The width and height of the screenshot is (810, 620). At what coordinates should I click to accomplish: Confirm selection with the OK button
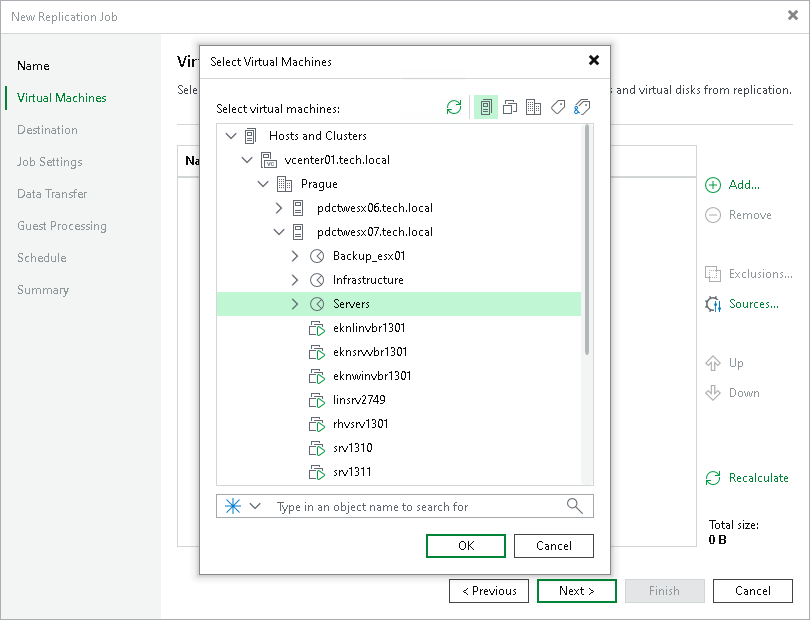[465, 546]
